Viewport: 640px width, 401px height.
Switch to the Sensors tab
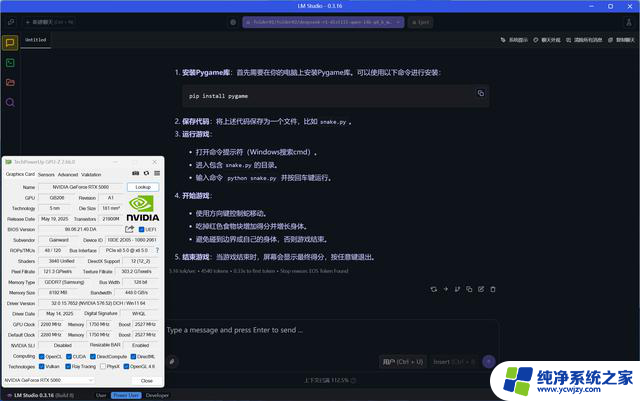(x=46, y=174)
